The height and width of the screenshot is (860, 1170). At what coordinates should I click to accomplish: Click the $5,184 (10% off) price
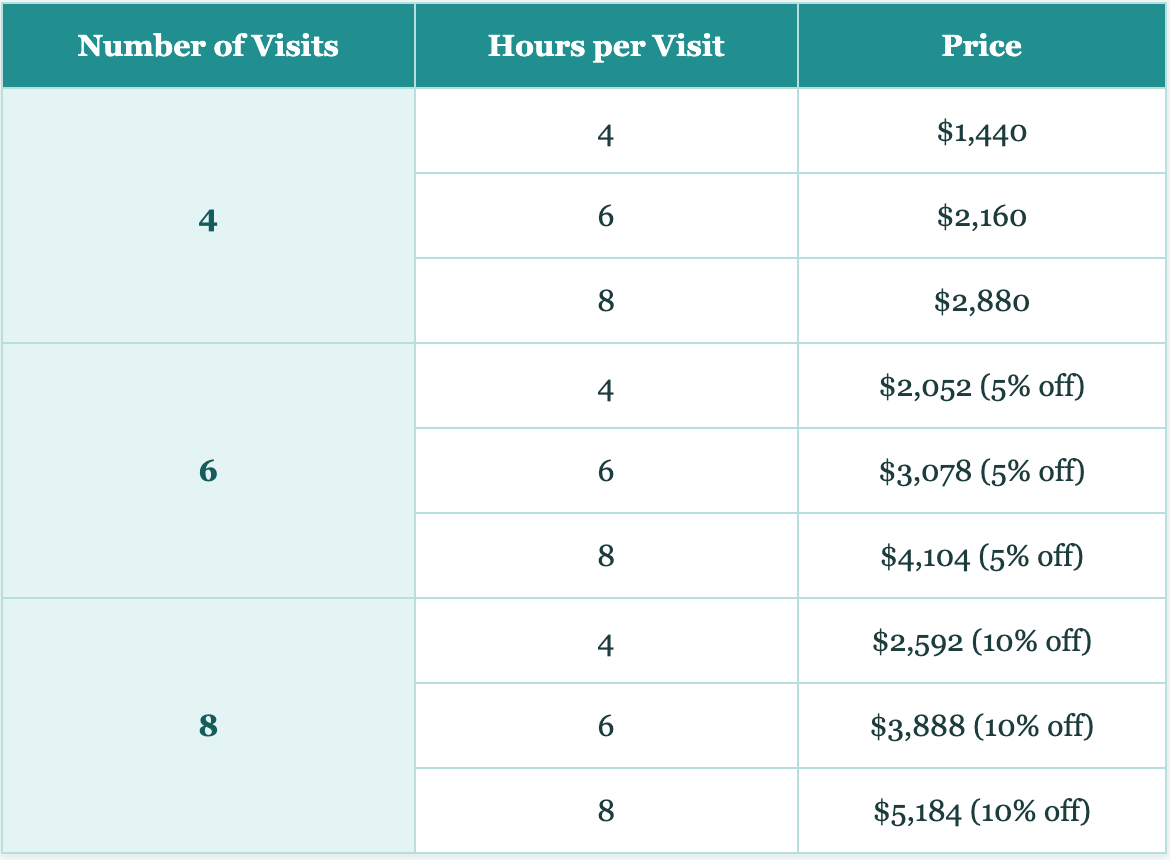981,811
